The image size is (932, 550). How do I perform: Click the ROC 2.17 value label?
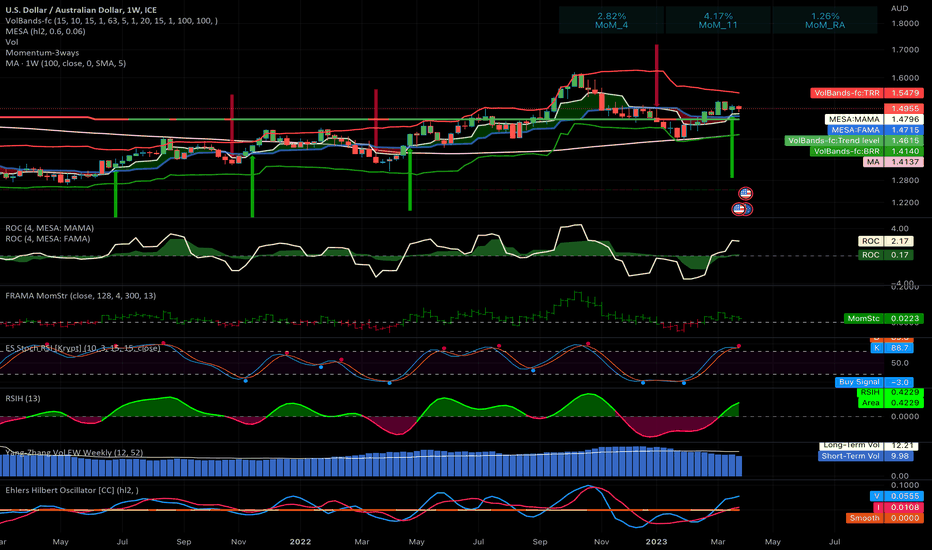coord(886,241)
